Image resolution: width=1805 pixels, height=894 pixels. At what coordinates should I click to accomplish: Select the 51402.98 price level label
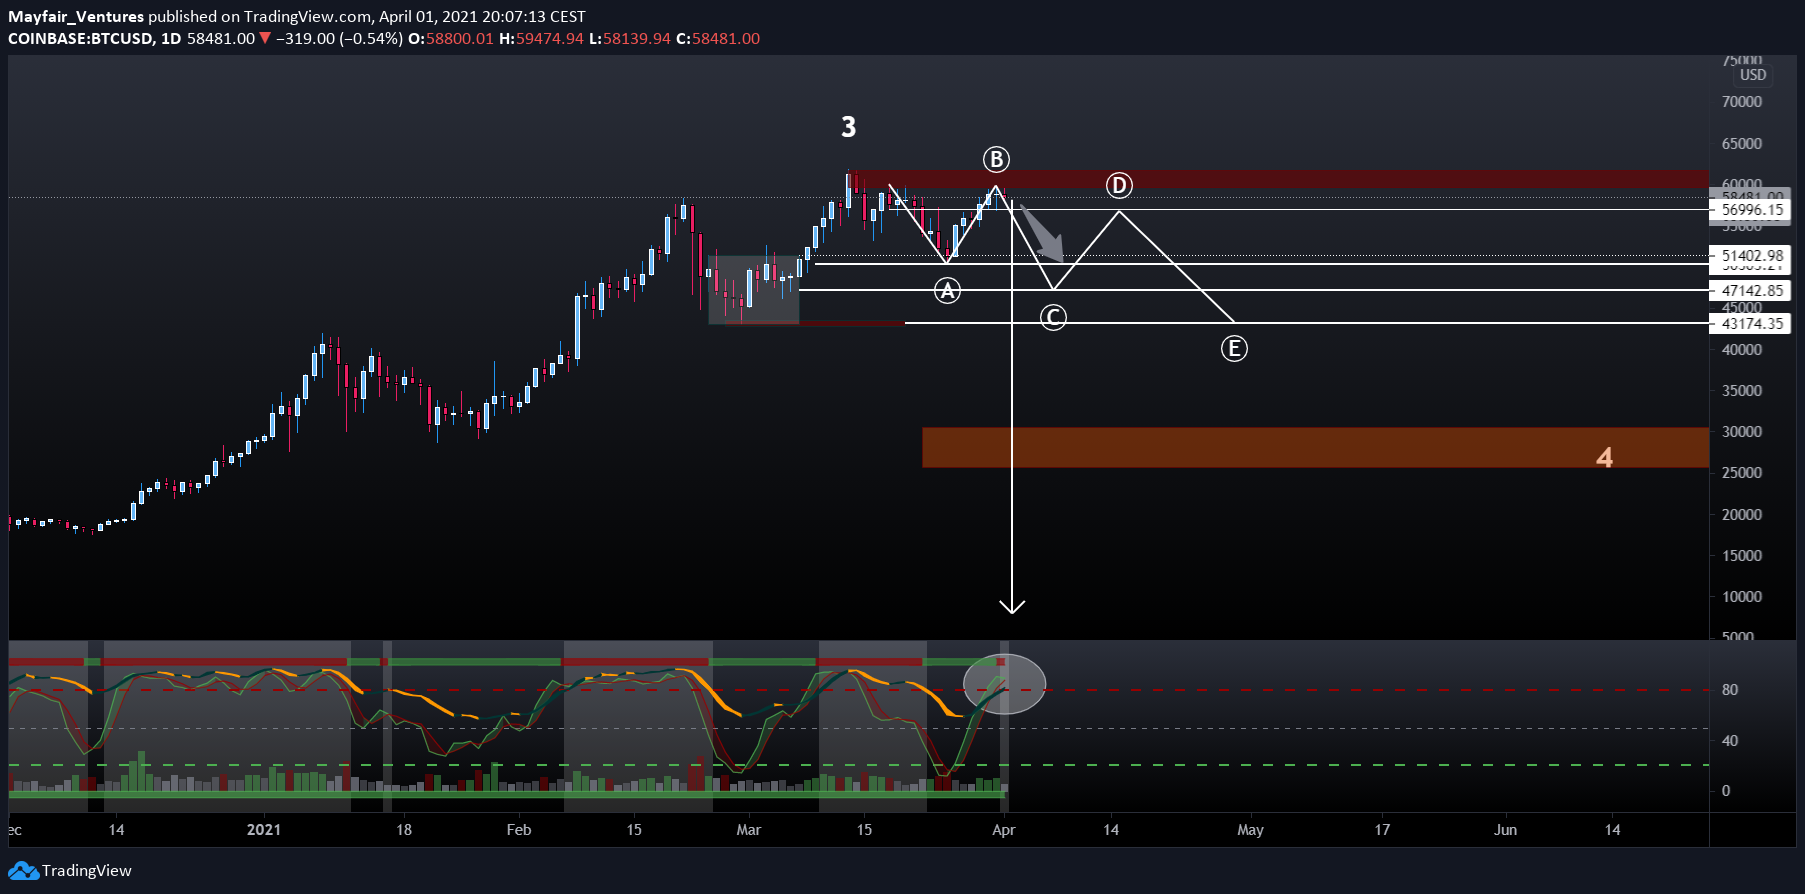(1752, 256)
